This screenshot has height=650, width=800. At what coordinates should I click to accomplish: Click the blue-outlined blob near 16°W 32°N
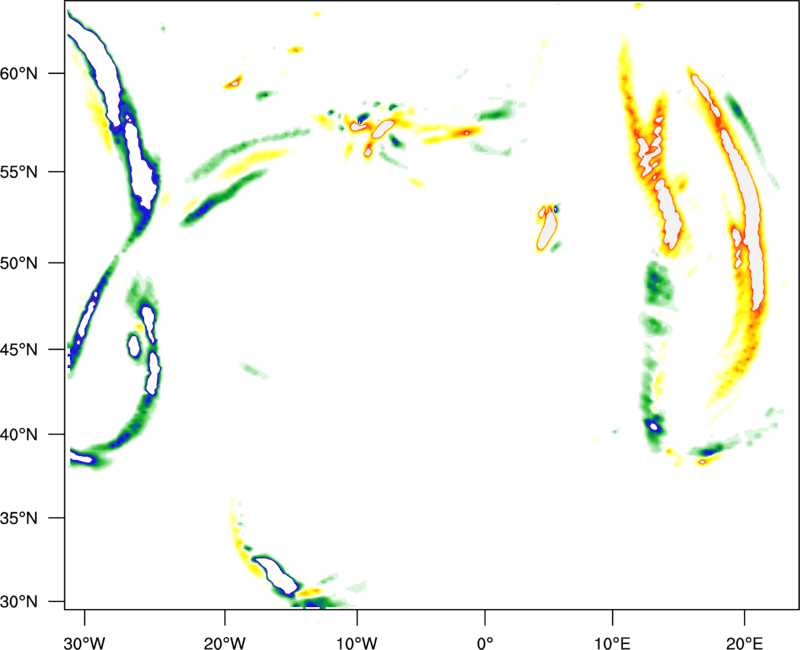[x=276, y=576]
